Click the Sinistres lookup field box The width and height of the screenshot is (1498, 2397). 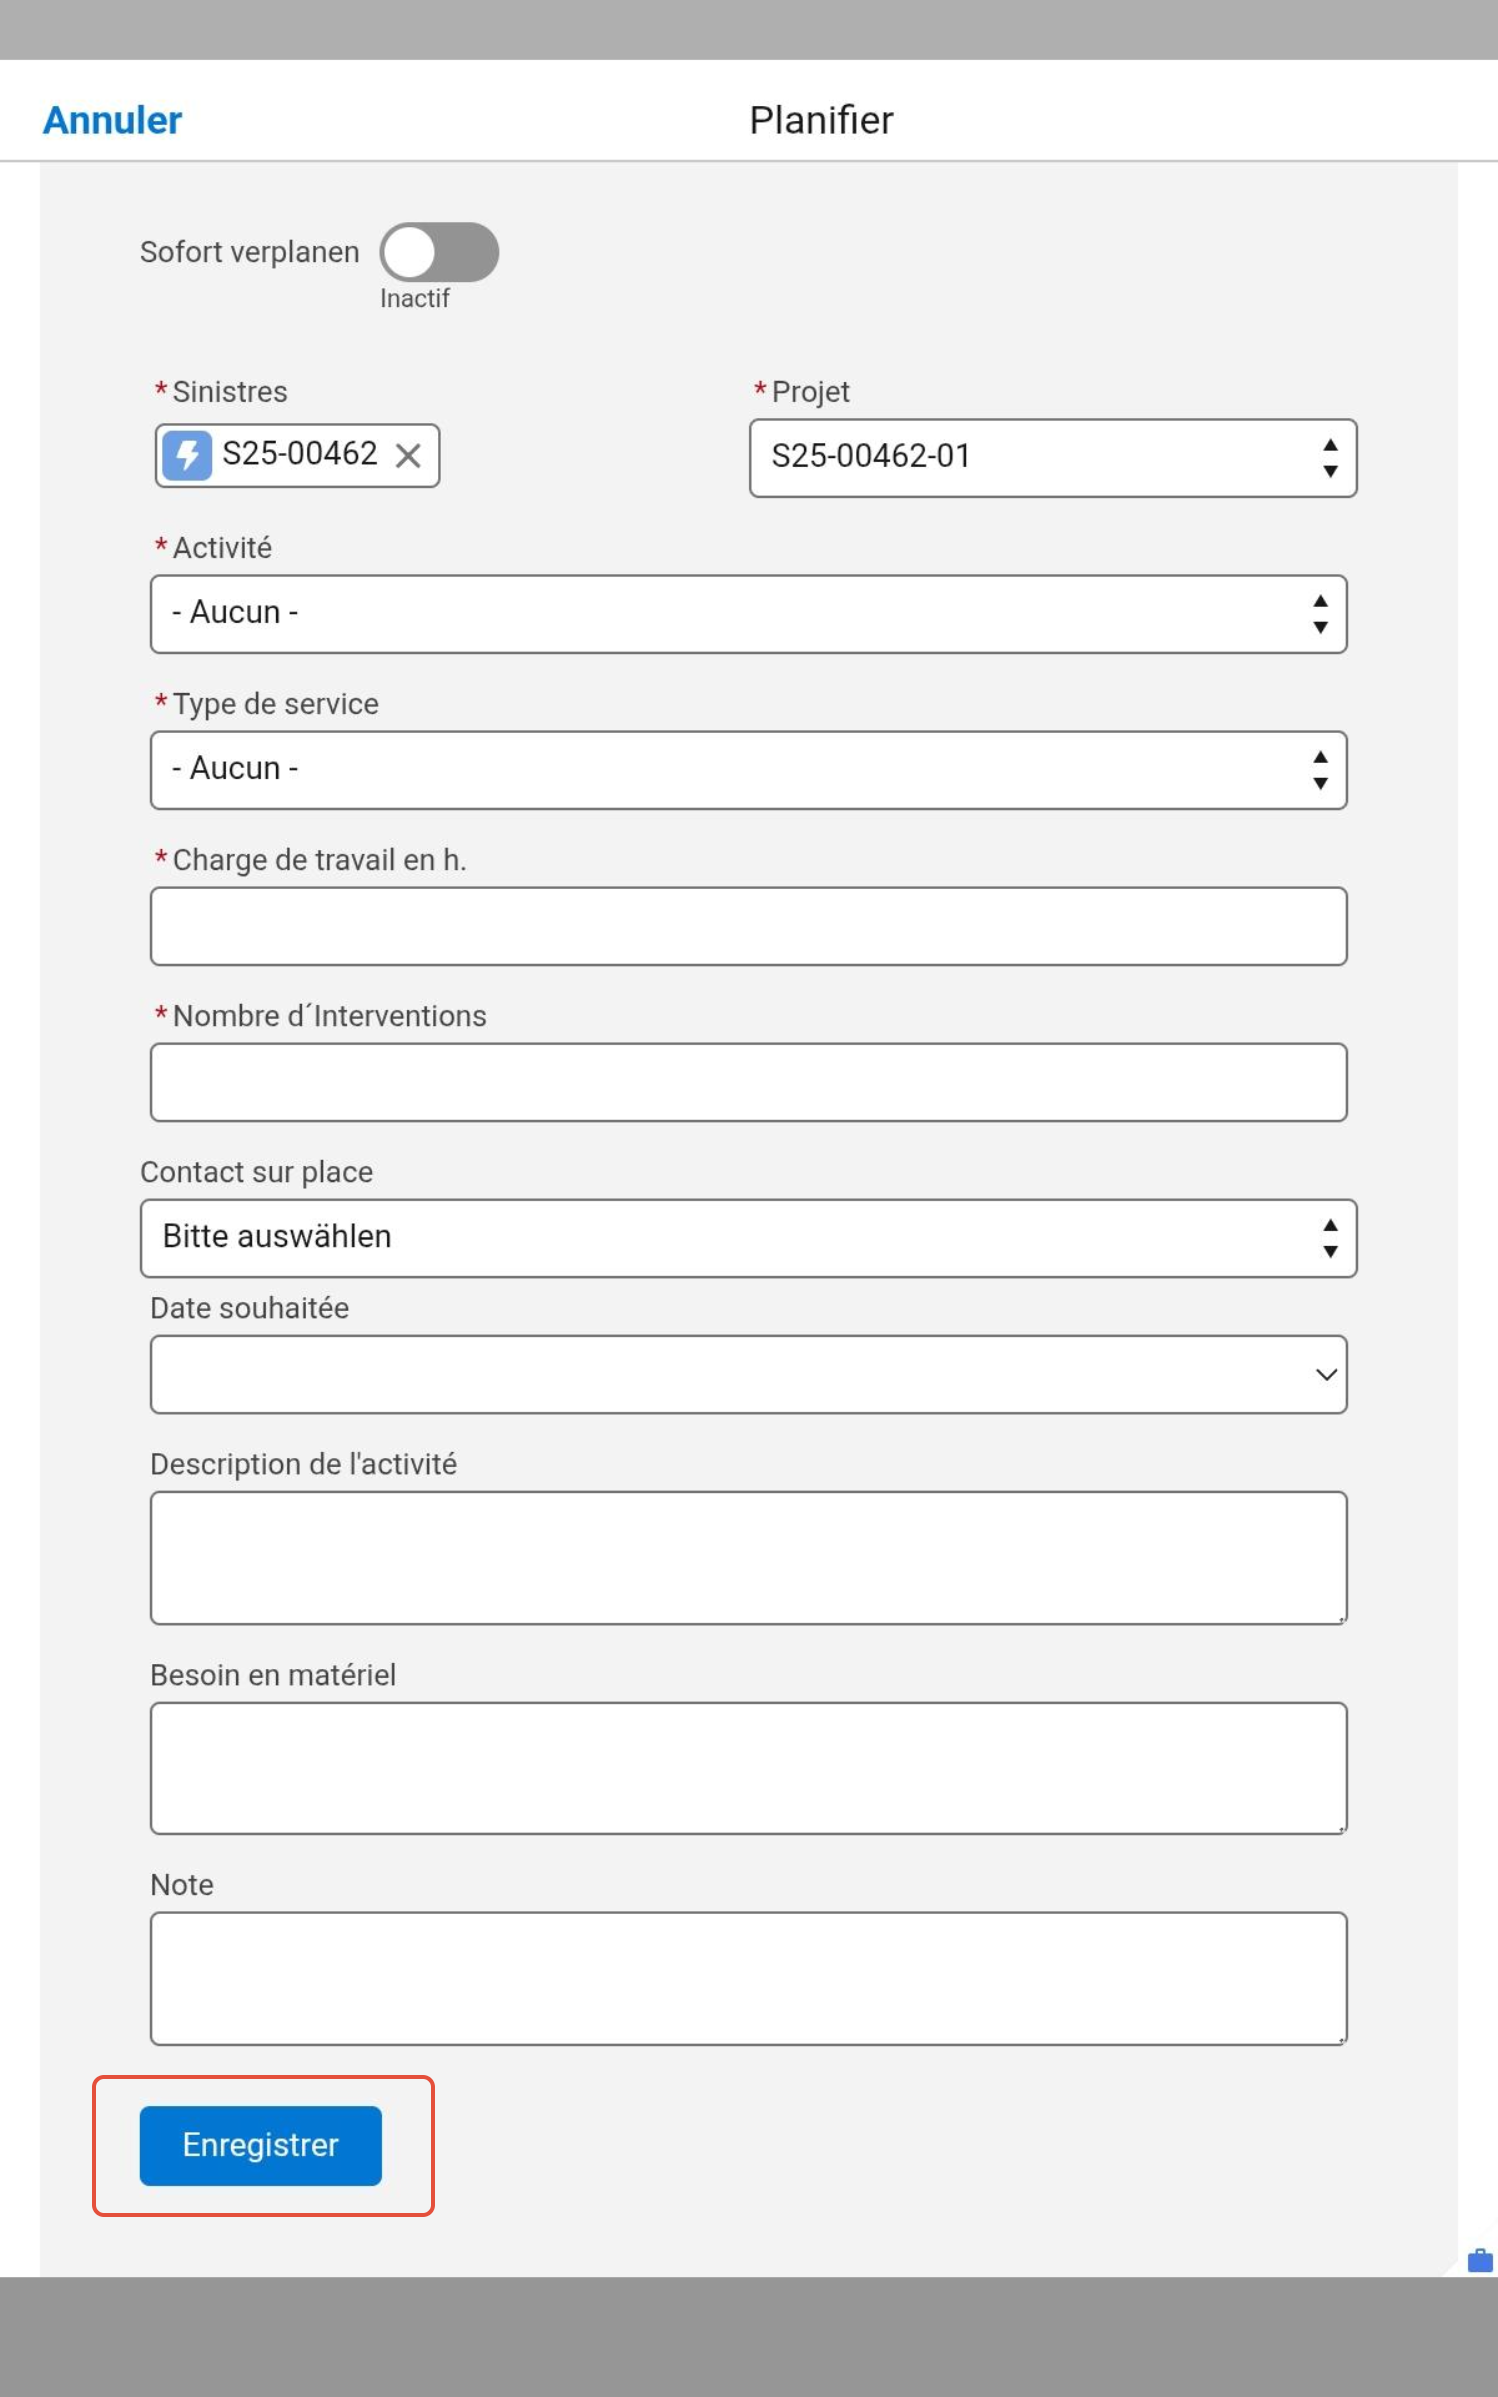coord(297,456)
